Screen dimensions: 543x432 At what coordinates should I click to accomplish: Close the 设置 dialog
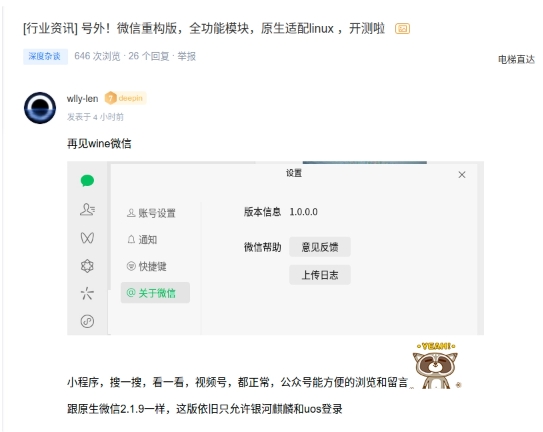(x=462, y=175)
